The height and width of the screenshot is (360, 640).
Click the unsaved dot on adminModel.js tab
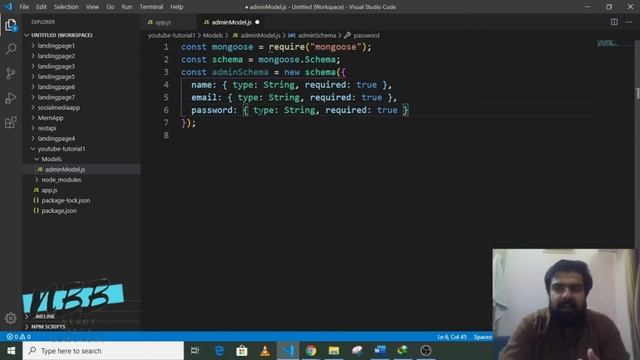[x=257, y=22]
